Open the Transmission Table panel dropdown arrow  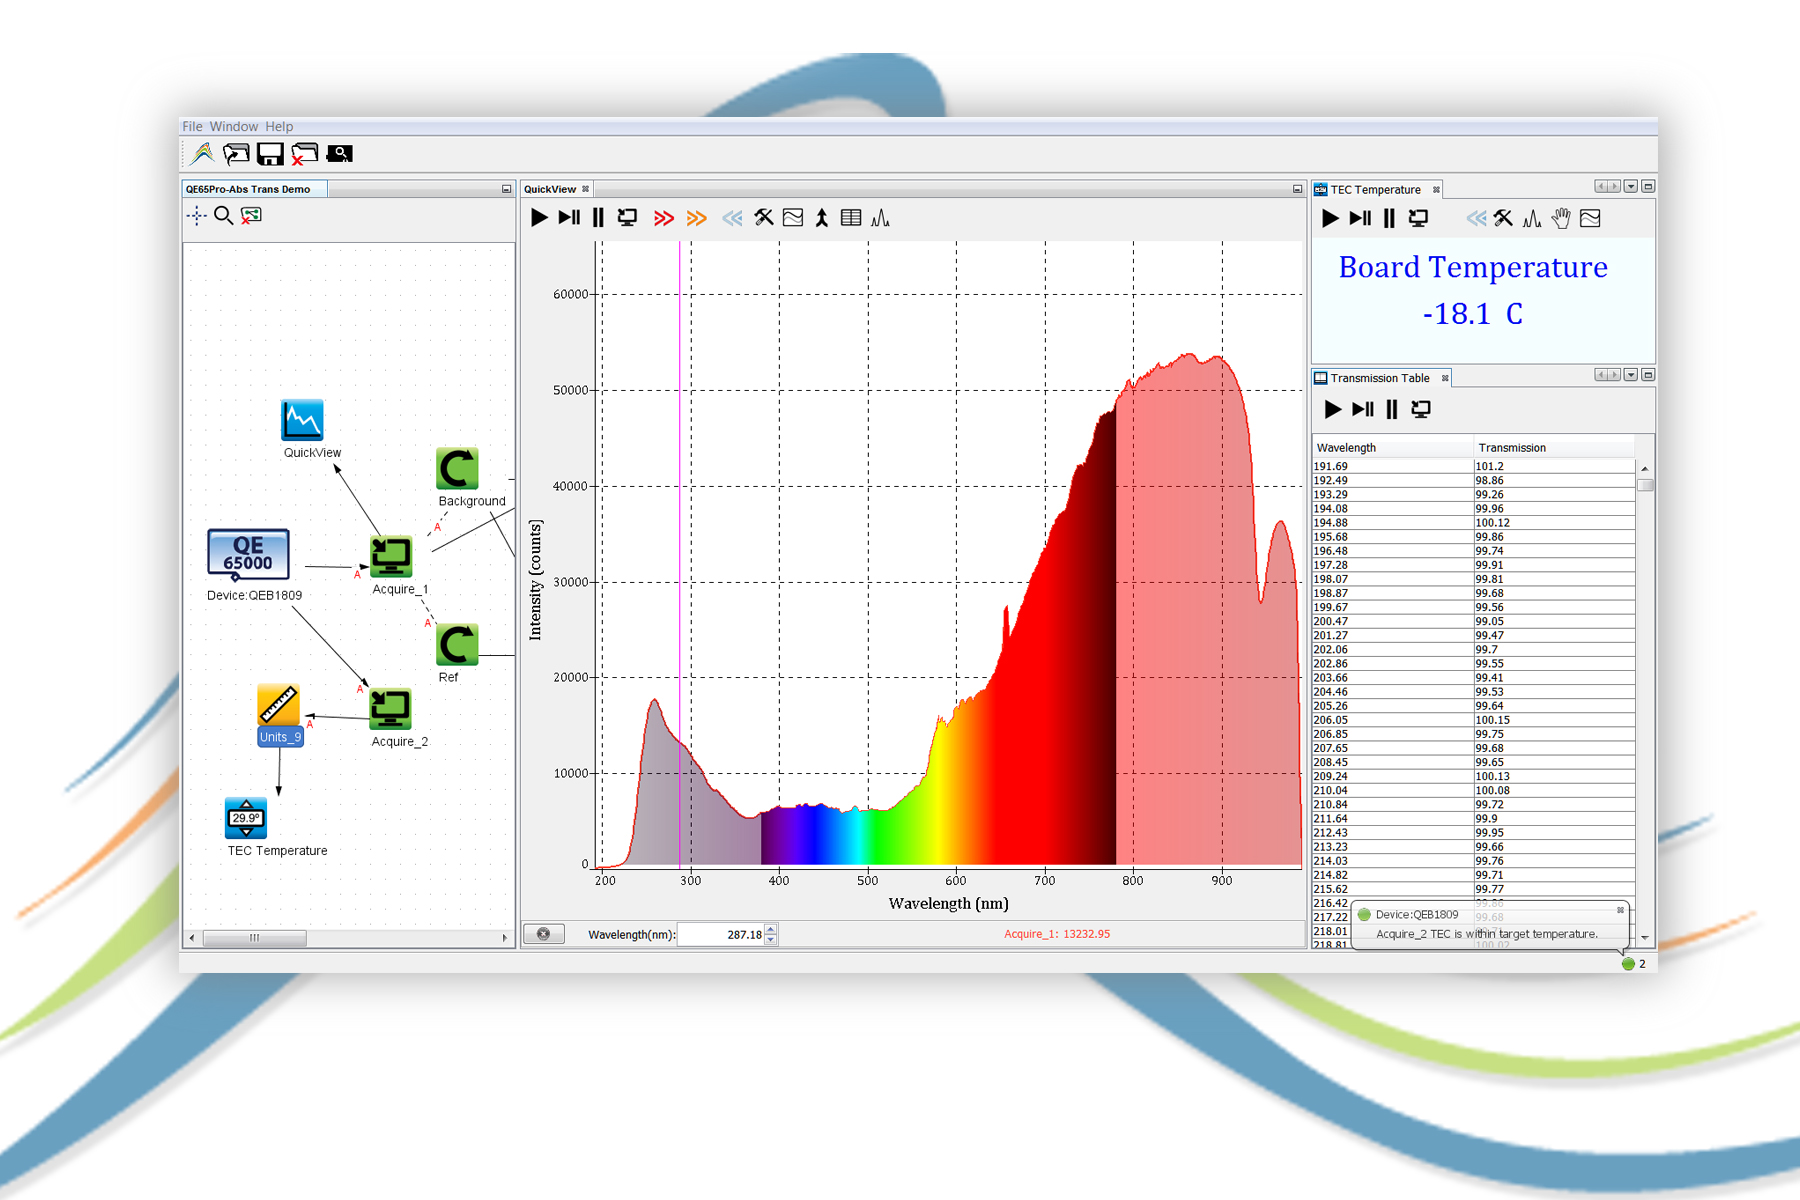1631,375
